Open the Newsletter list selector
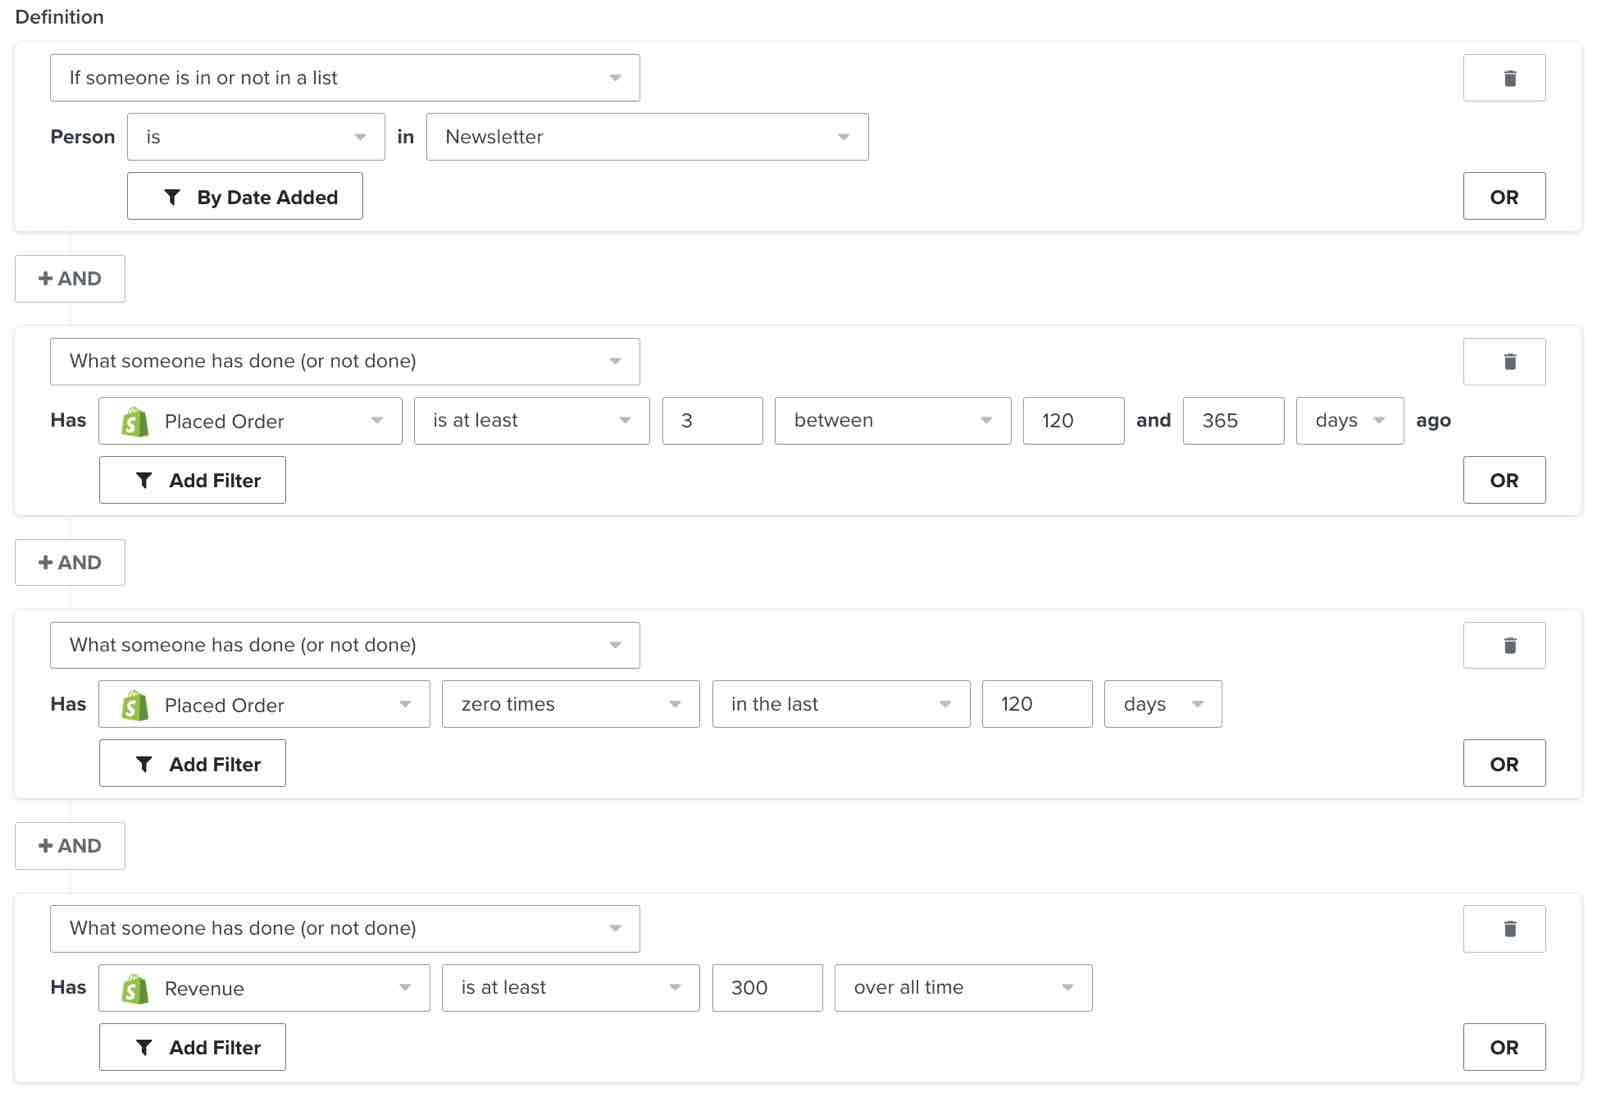The image size is (1600, 1098). 647,137
